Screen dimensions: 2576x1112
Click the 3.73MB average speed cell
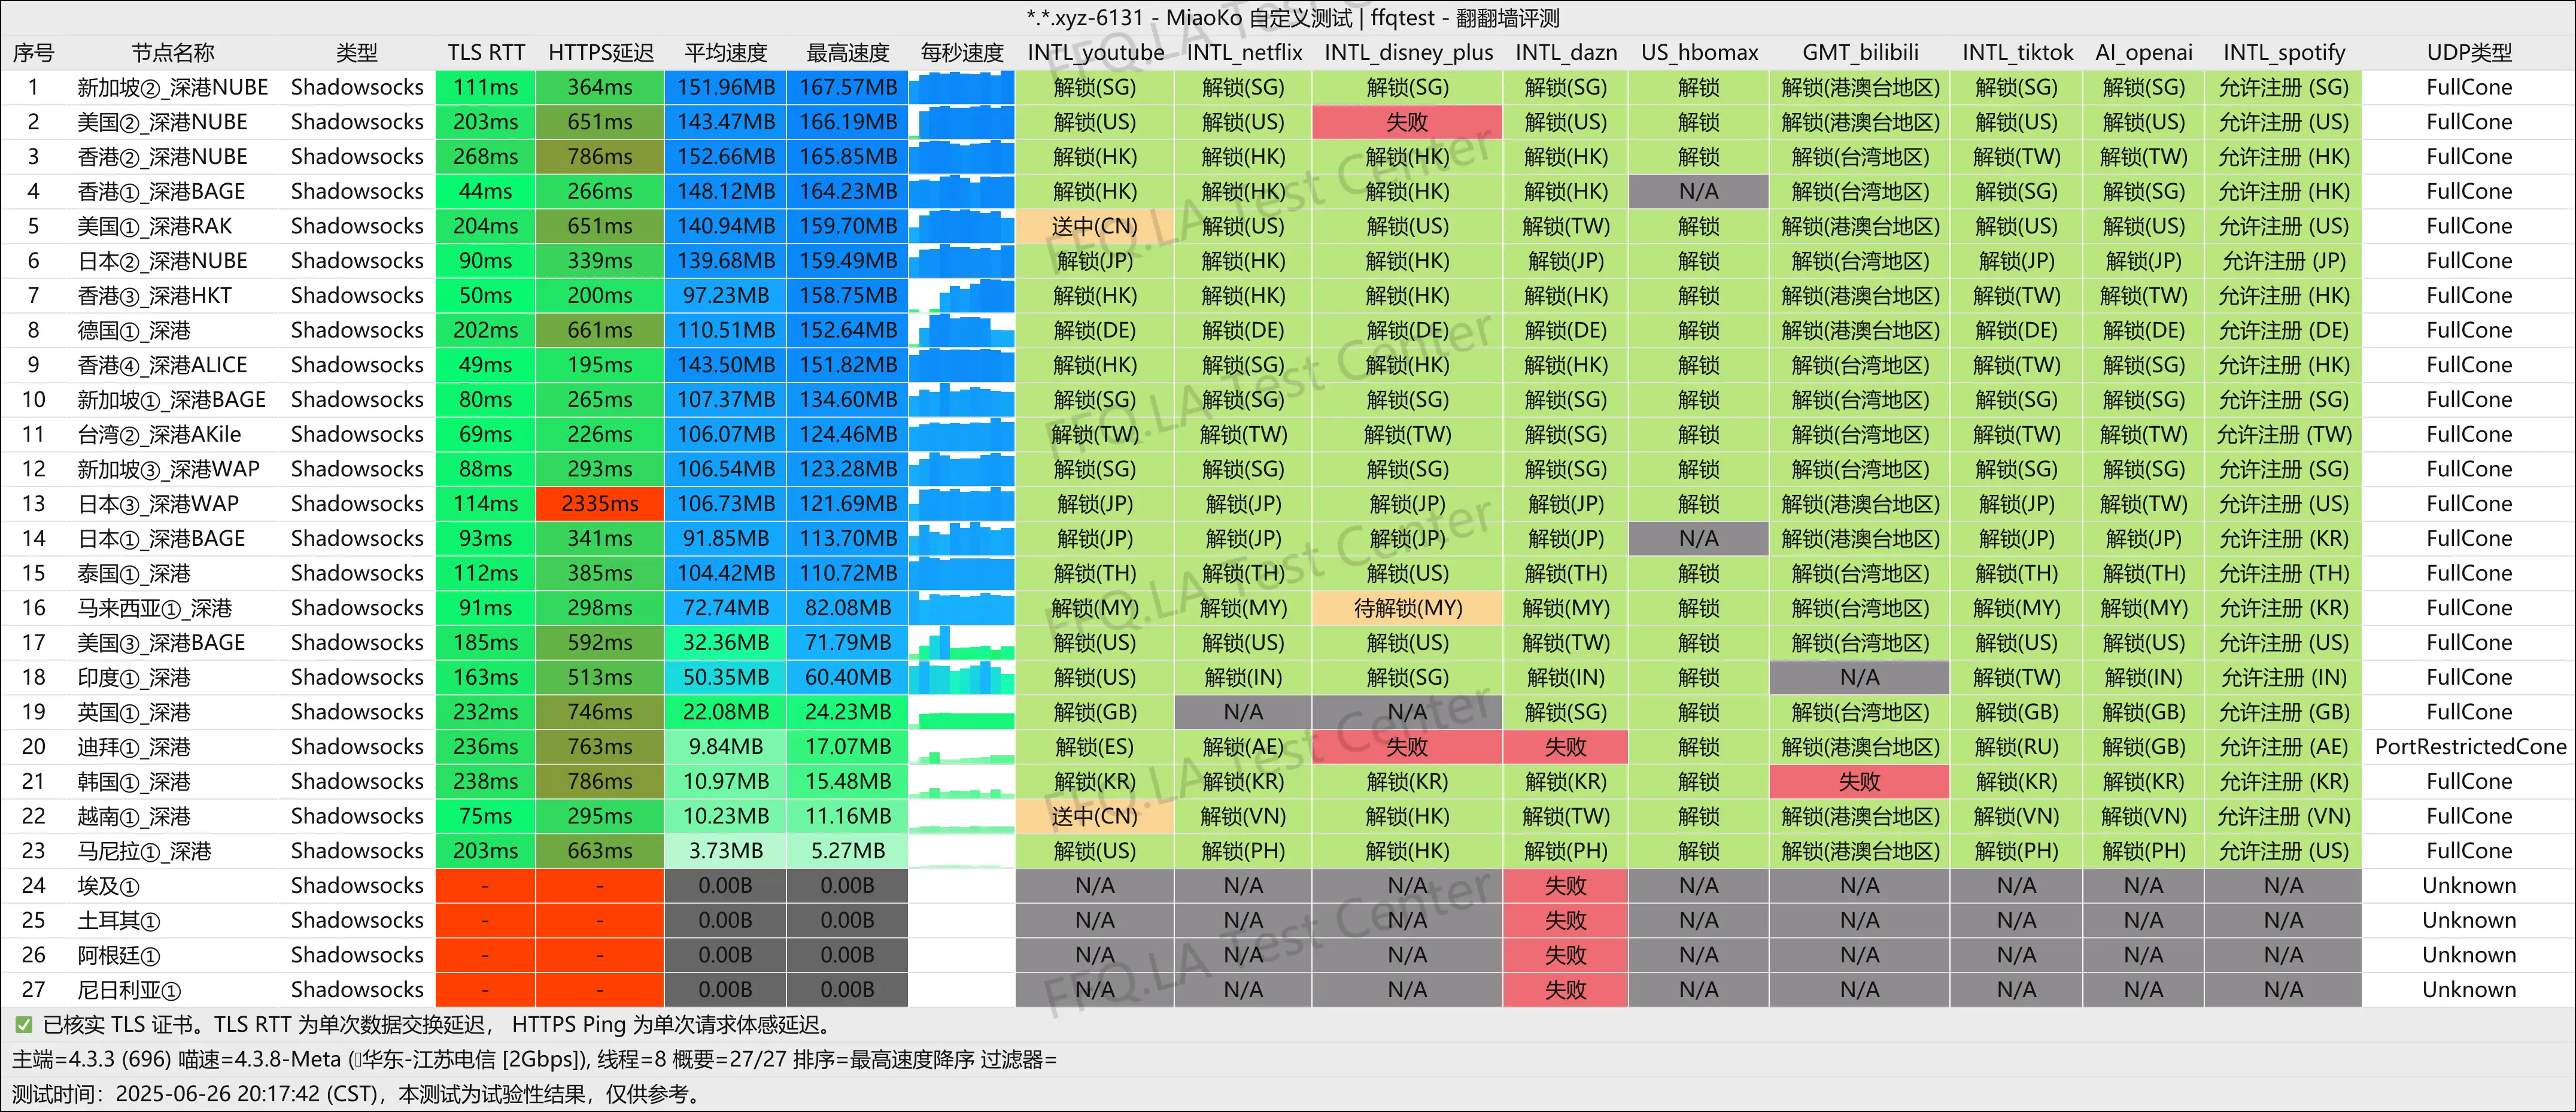(x=726, y=851)
